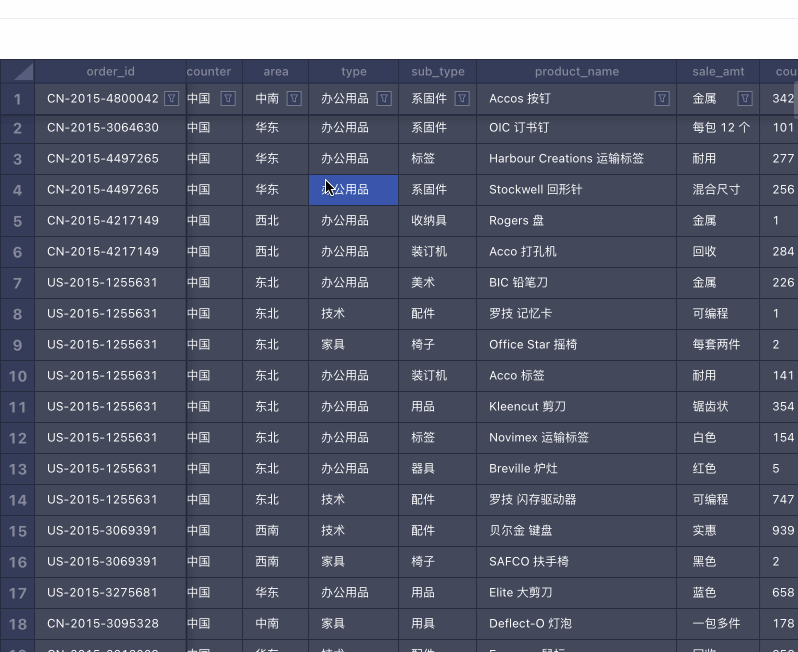Select the order_id column header
This screenshot has width=798, height=652.
point(110,72)
